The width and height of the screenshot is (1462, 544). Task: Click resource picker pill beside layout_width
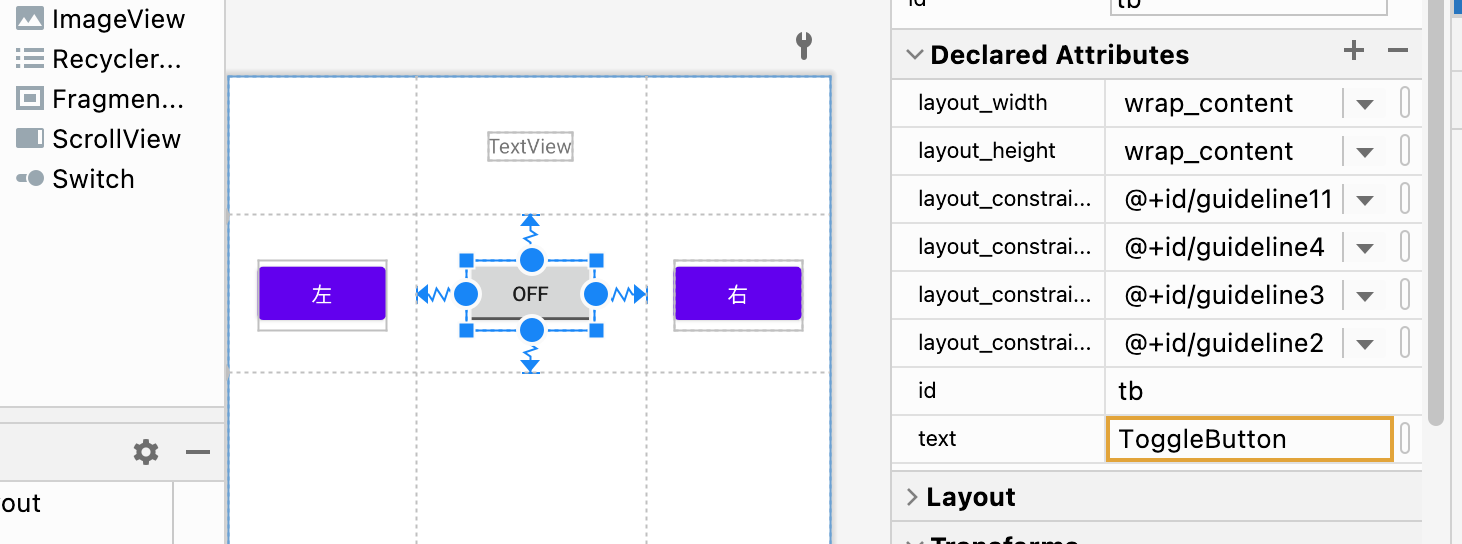point(1405,103)
